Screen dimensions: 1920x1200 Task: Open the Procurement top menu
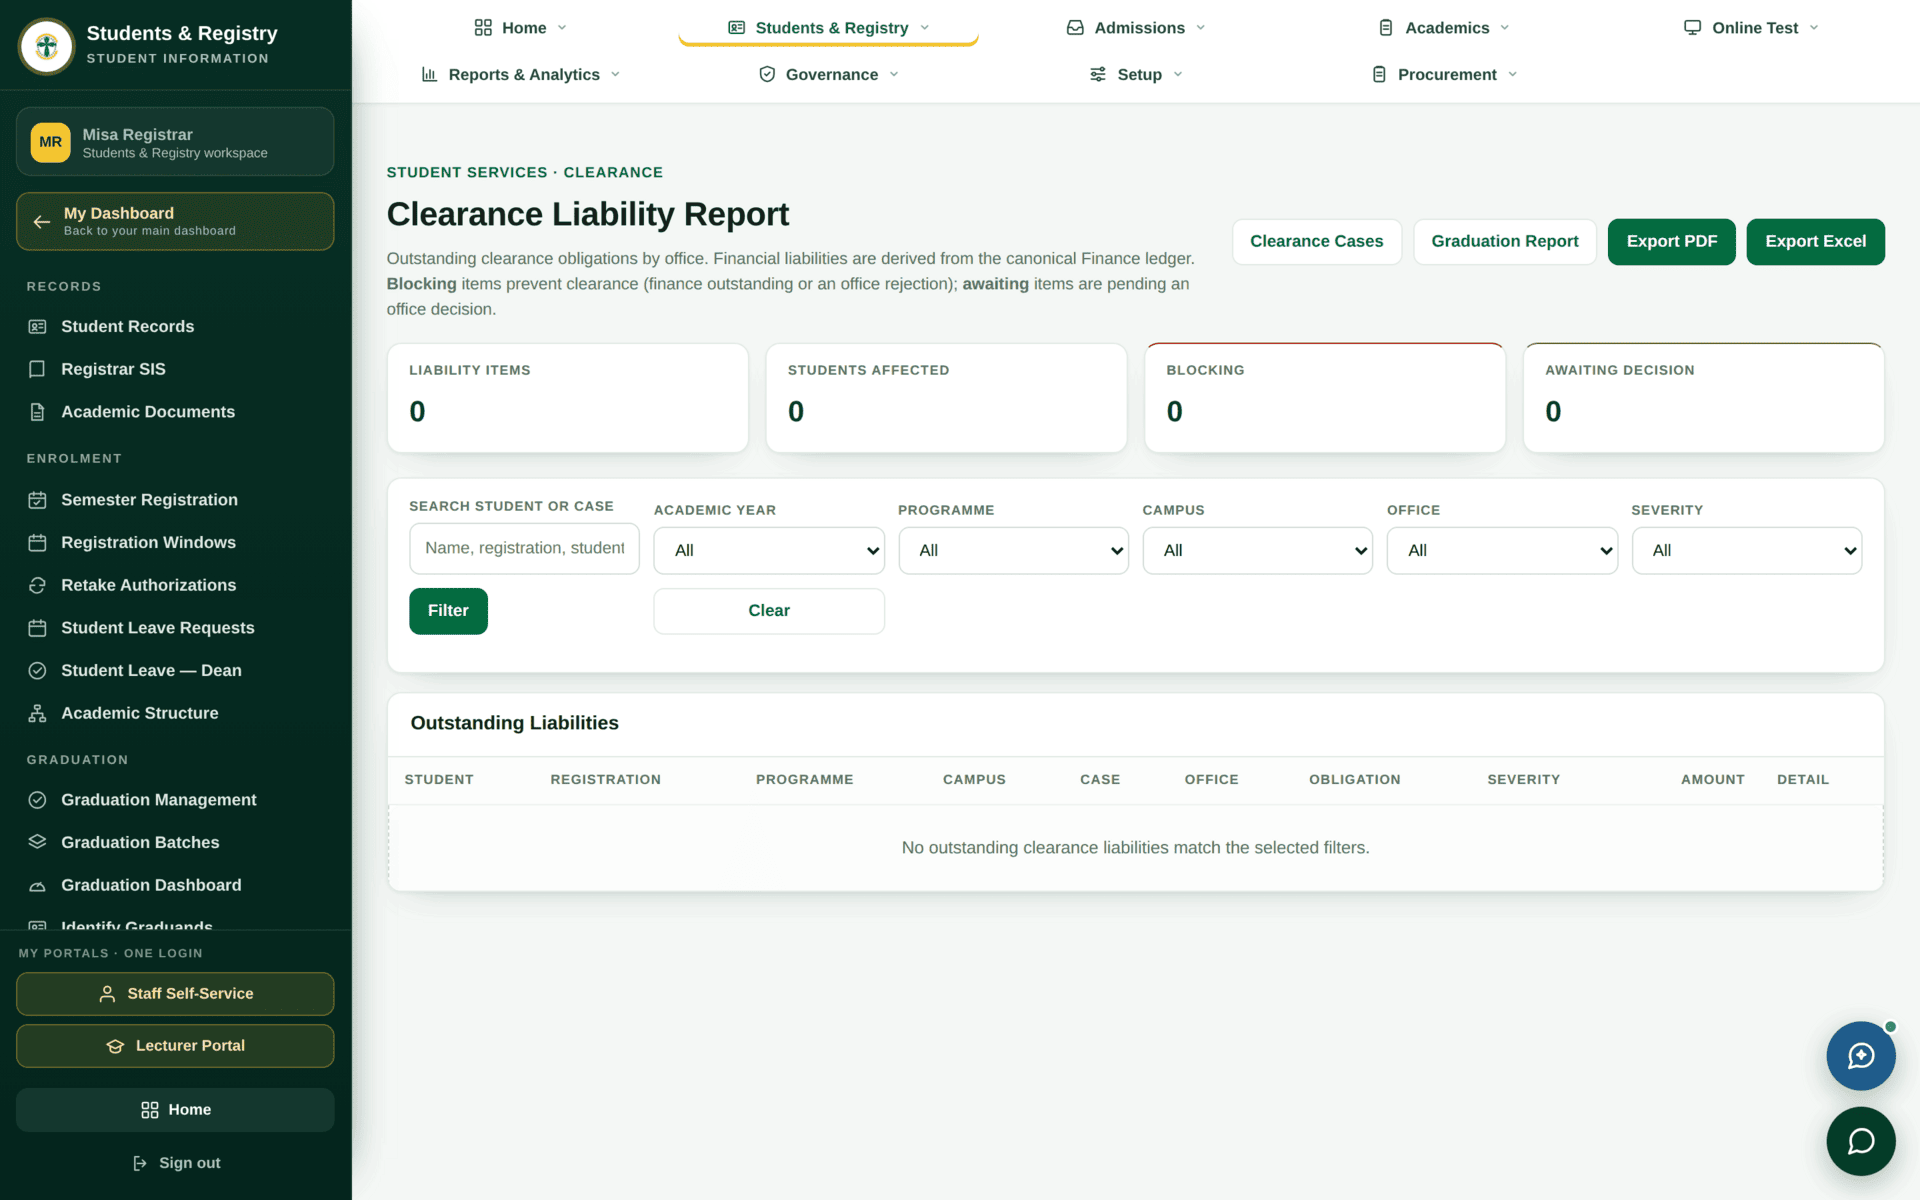1444,74
